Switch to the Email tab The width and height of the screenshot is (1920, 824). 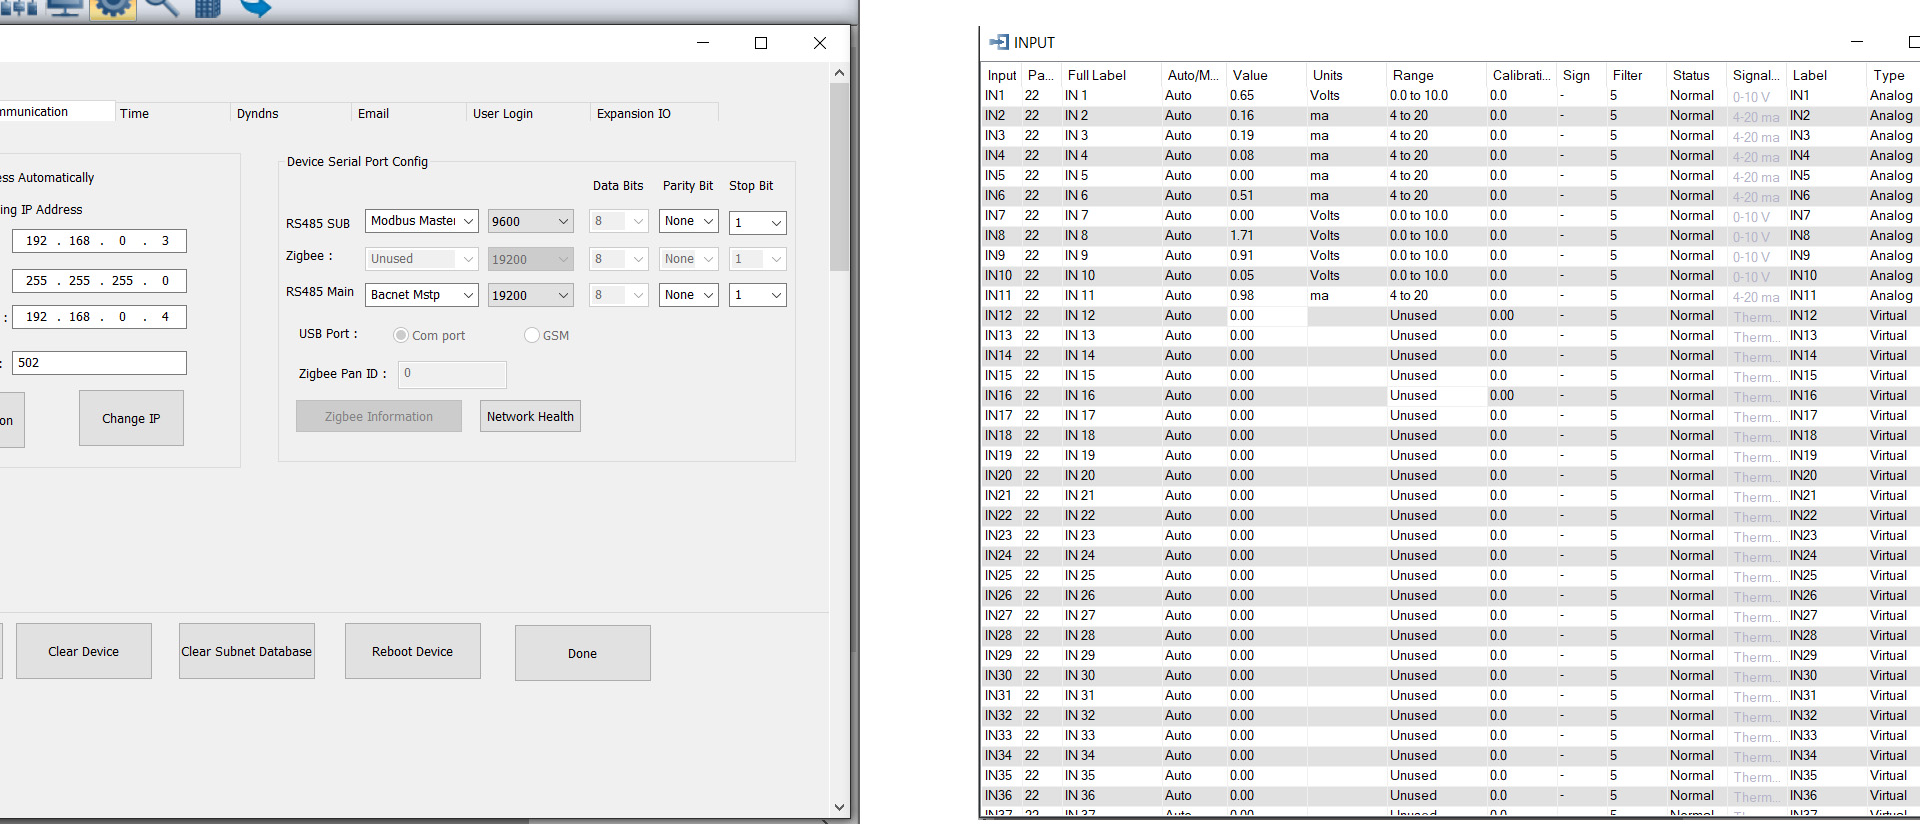(x=373, y=113)
